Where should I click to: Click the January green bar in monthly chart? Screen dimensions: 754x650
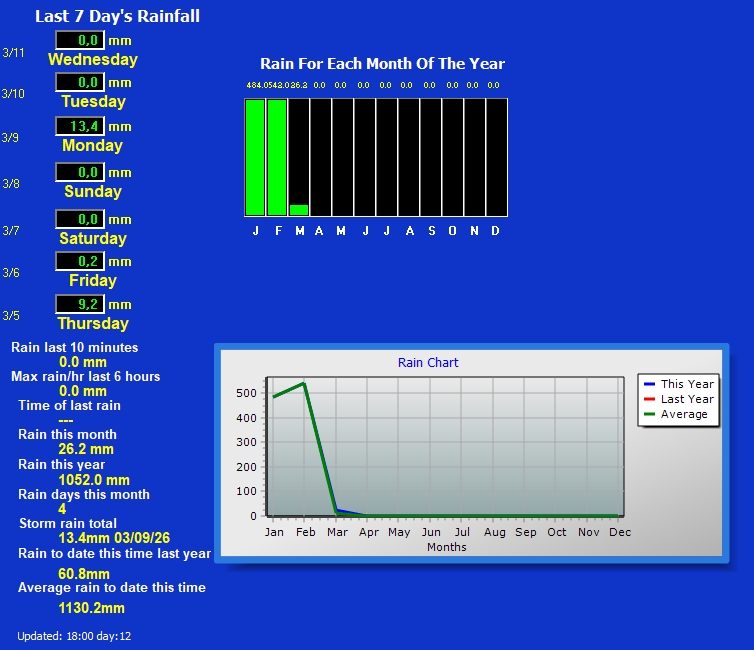255,157
